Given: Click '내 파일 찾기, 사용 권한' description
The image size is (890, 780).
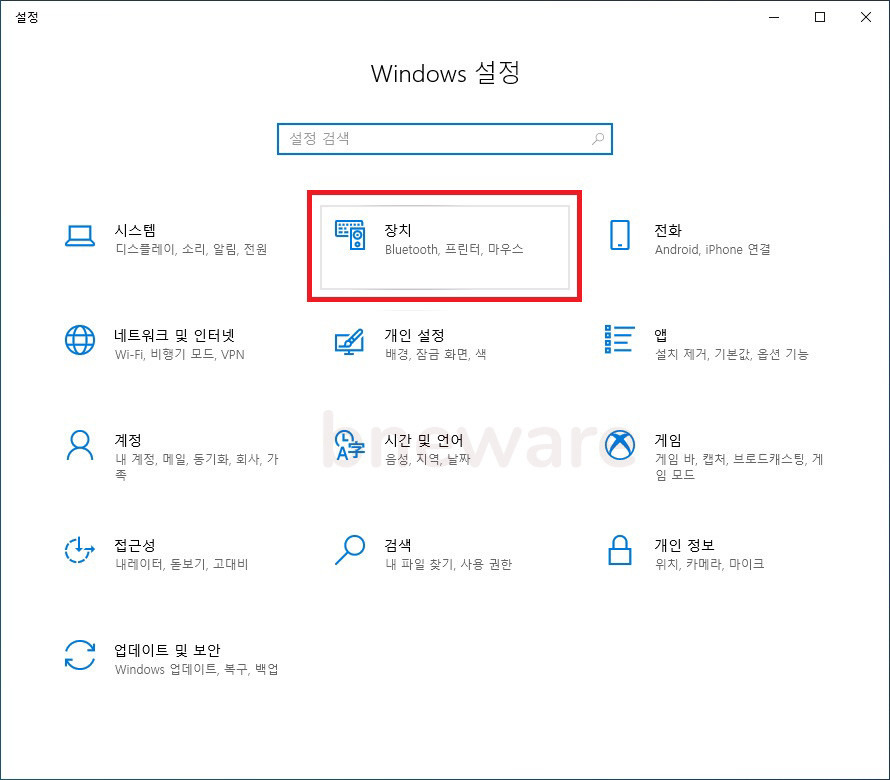Looking at the screenshot, I should pos(448,564).
